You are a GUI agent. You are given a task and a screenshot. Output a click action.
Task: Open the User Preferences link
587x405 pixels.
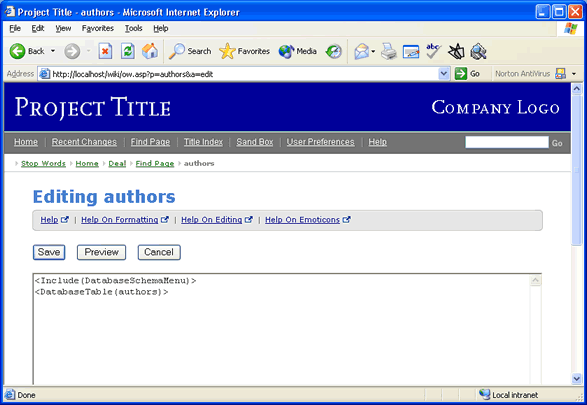[320, 142]
